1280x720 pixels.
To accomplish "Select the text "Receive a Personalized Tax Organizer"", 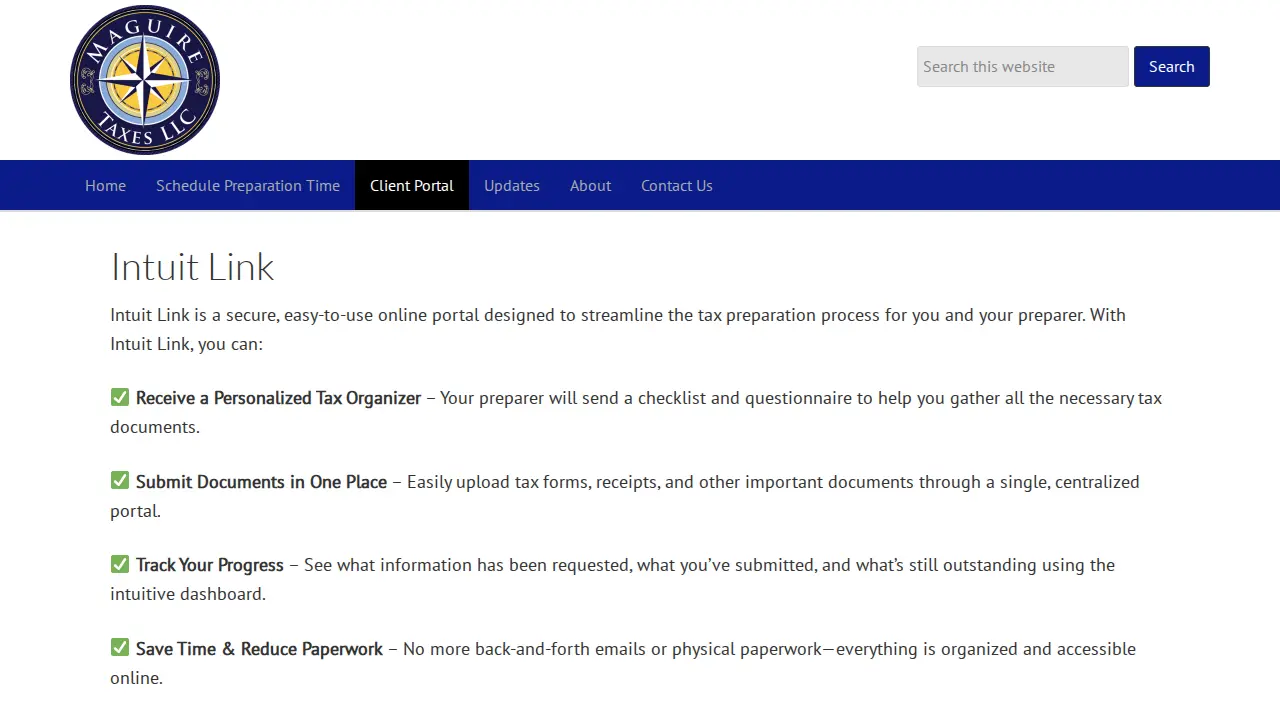I will tap(278, 398).
